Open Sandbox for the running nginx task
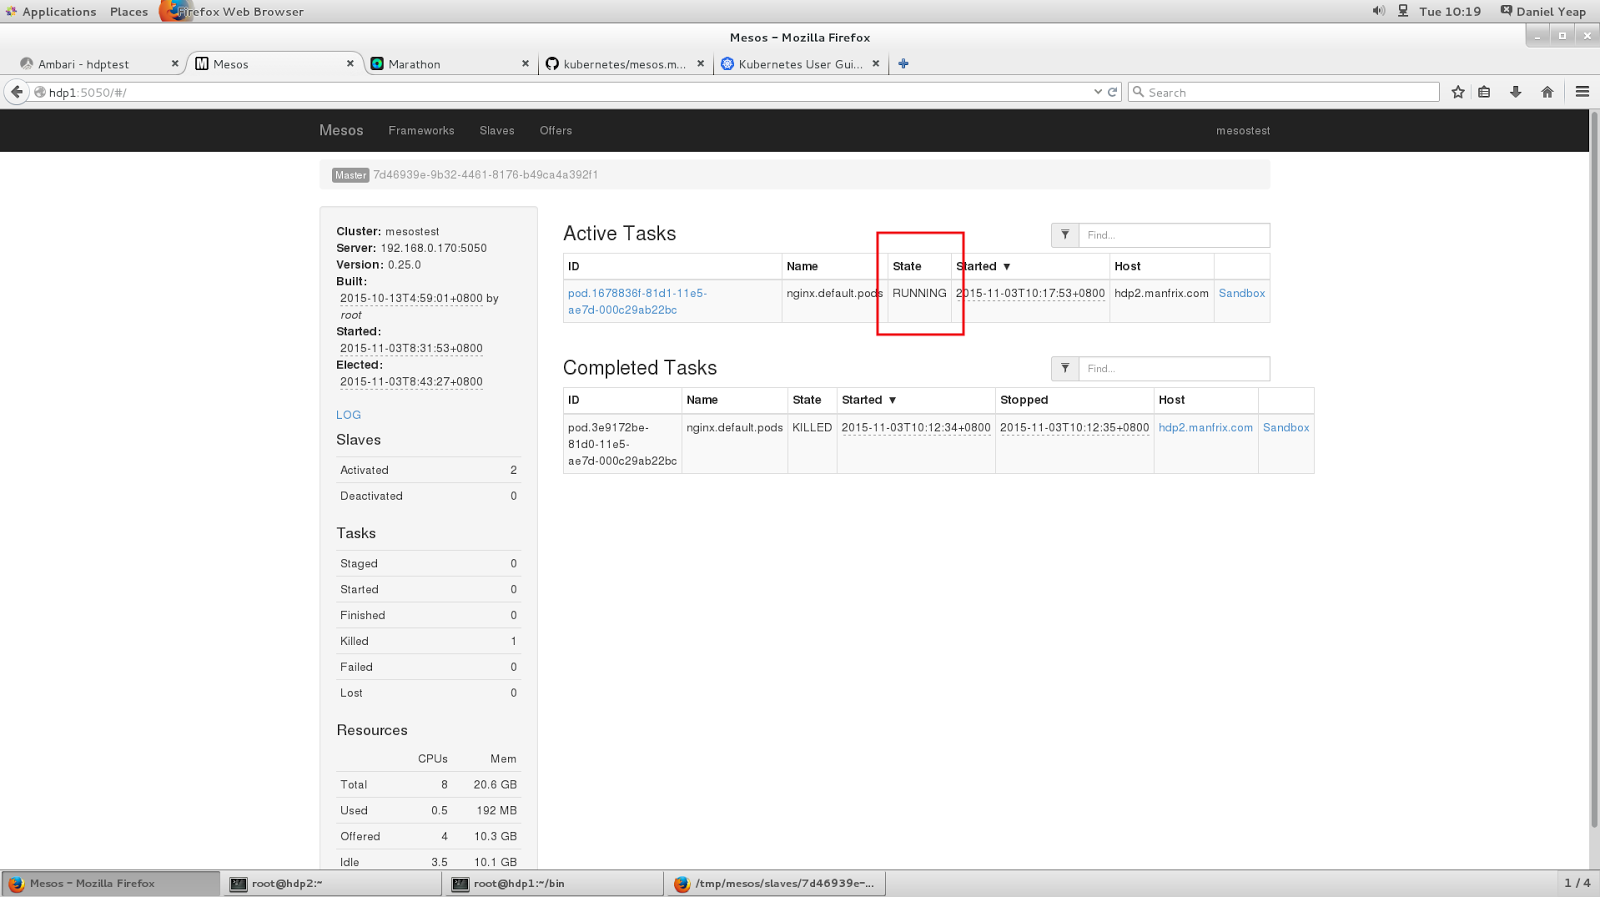1600x897 pixels. (1242, 294)
